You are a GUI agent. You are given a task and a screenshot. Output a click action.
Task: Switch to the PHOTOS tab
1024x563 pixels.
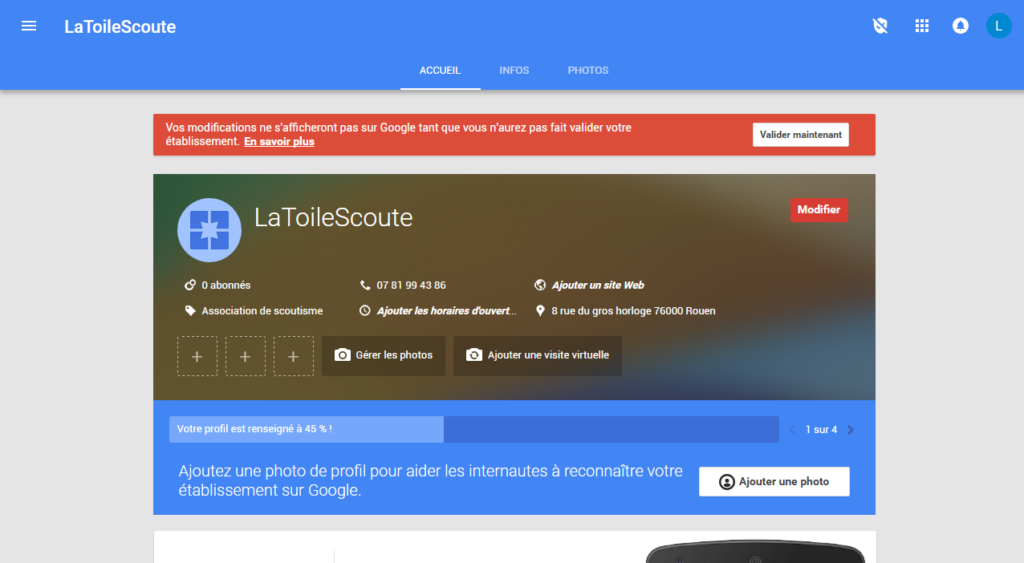pos(588,71)
